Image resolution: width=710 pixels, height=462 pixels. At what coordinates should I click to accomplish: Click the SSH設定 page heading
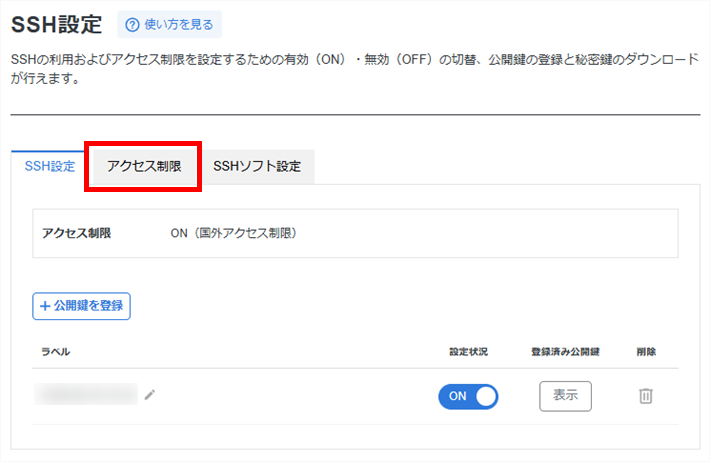[57, 24]
